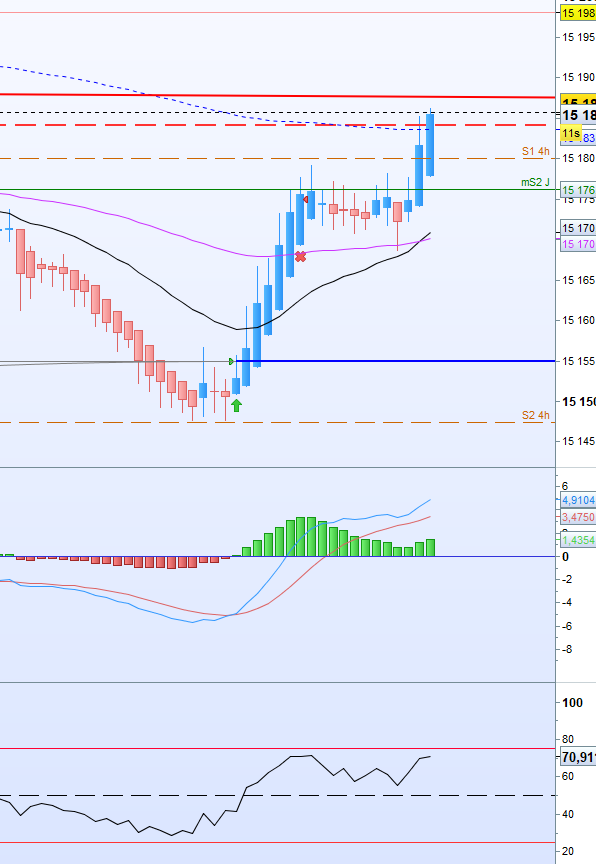The height and width of the screenshot is (864, 596).
Task: Click the MACD zero axis label
Action: click(565, 557)
